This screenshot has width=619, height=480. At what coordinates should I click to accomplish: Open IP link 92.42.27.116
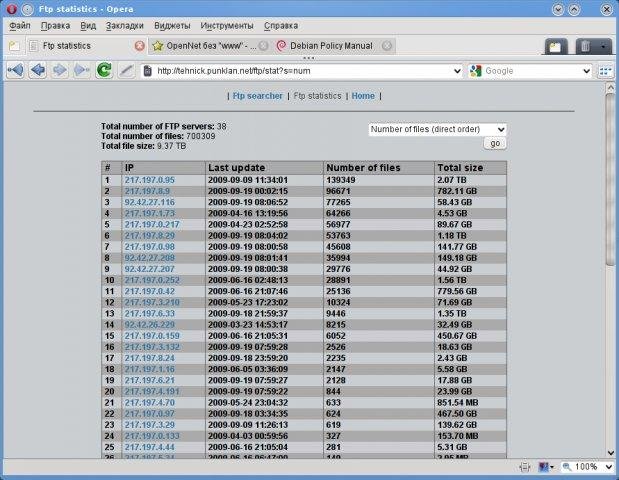(x=150, y=202)
